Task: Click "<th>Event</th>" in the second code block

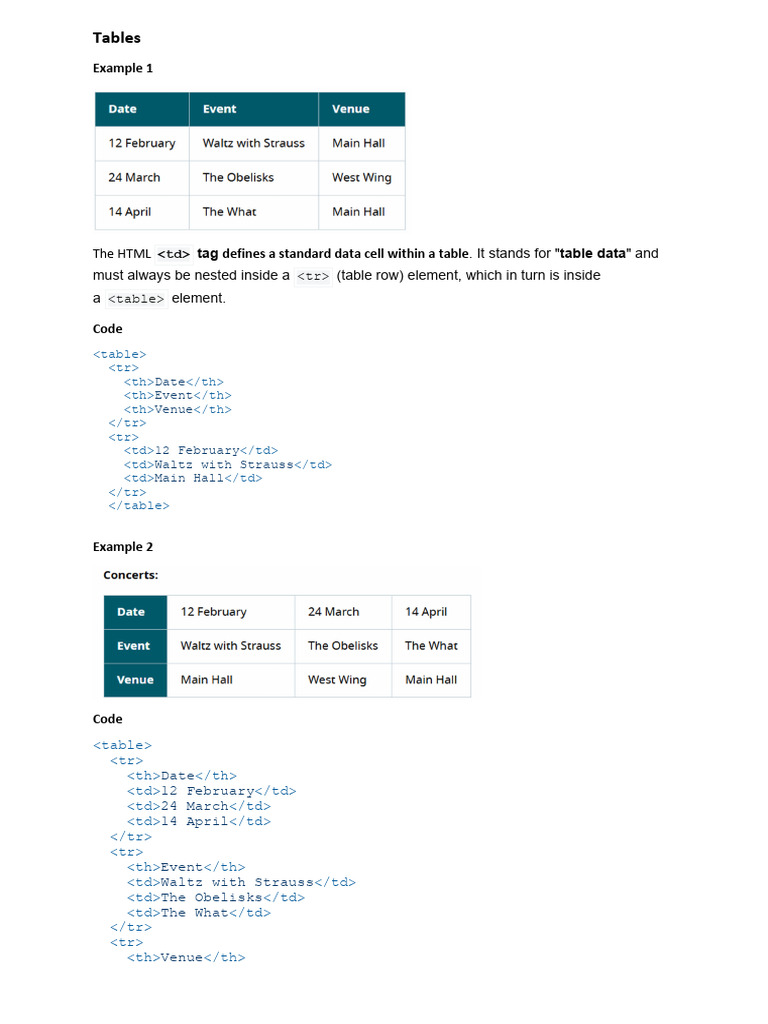Action: (x=186, y=867)
